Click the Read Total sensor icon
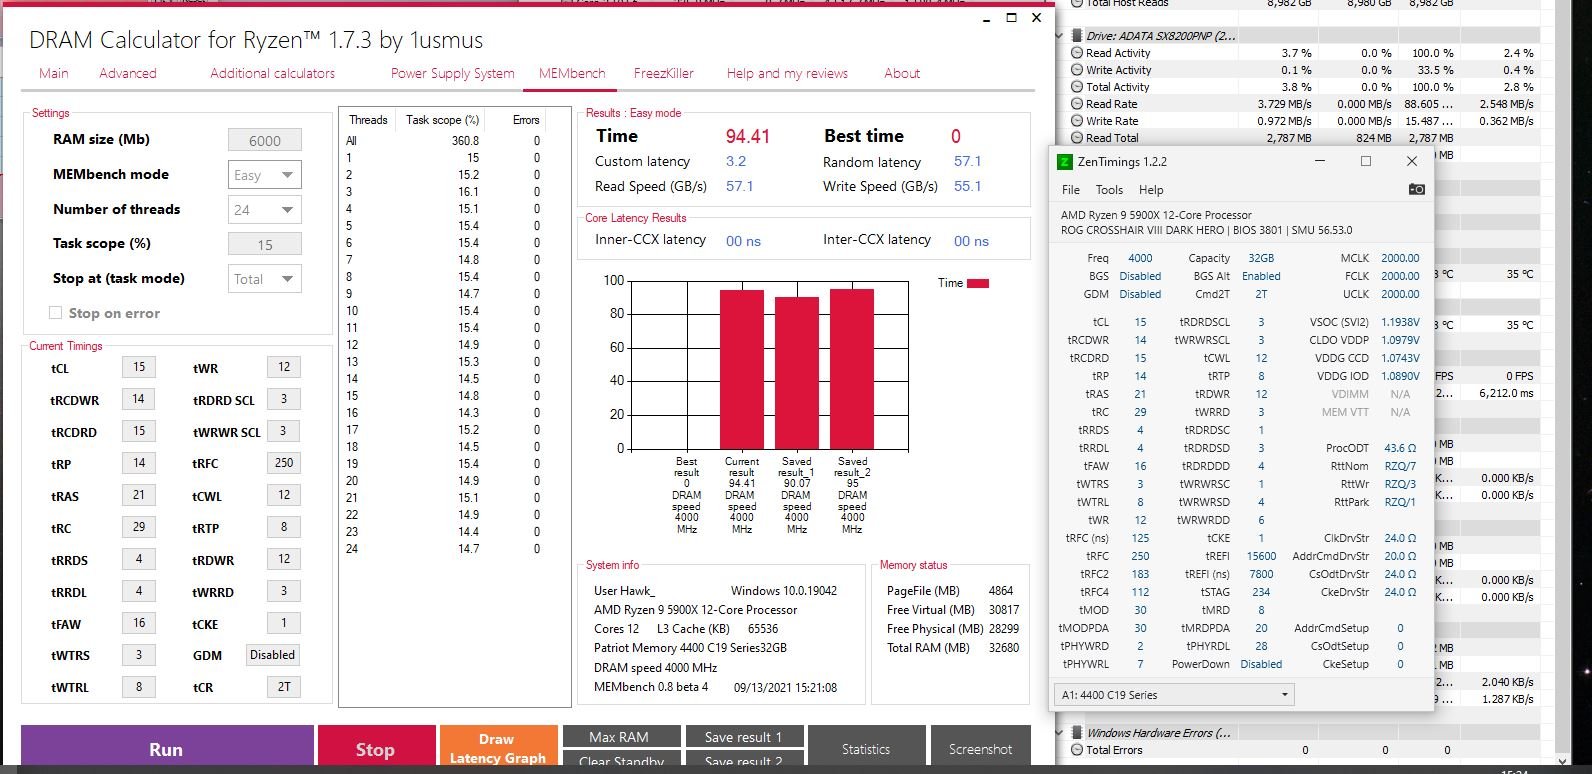The height and width of the screenshot is (774, 1592). (1077, 138)
